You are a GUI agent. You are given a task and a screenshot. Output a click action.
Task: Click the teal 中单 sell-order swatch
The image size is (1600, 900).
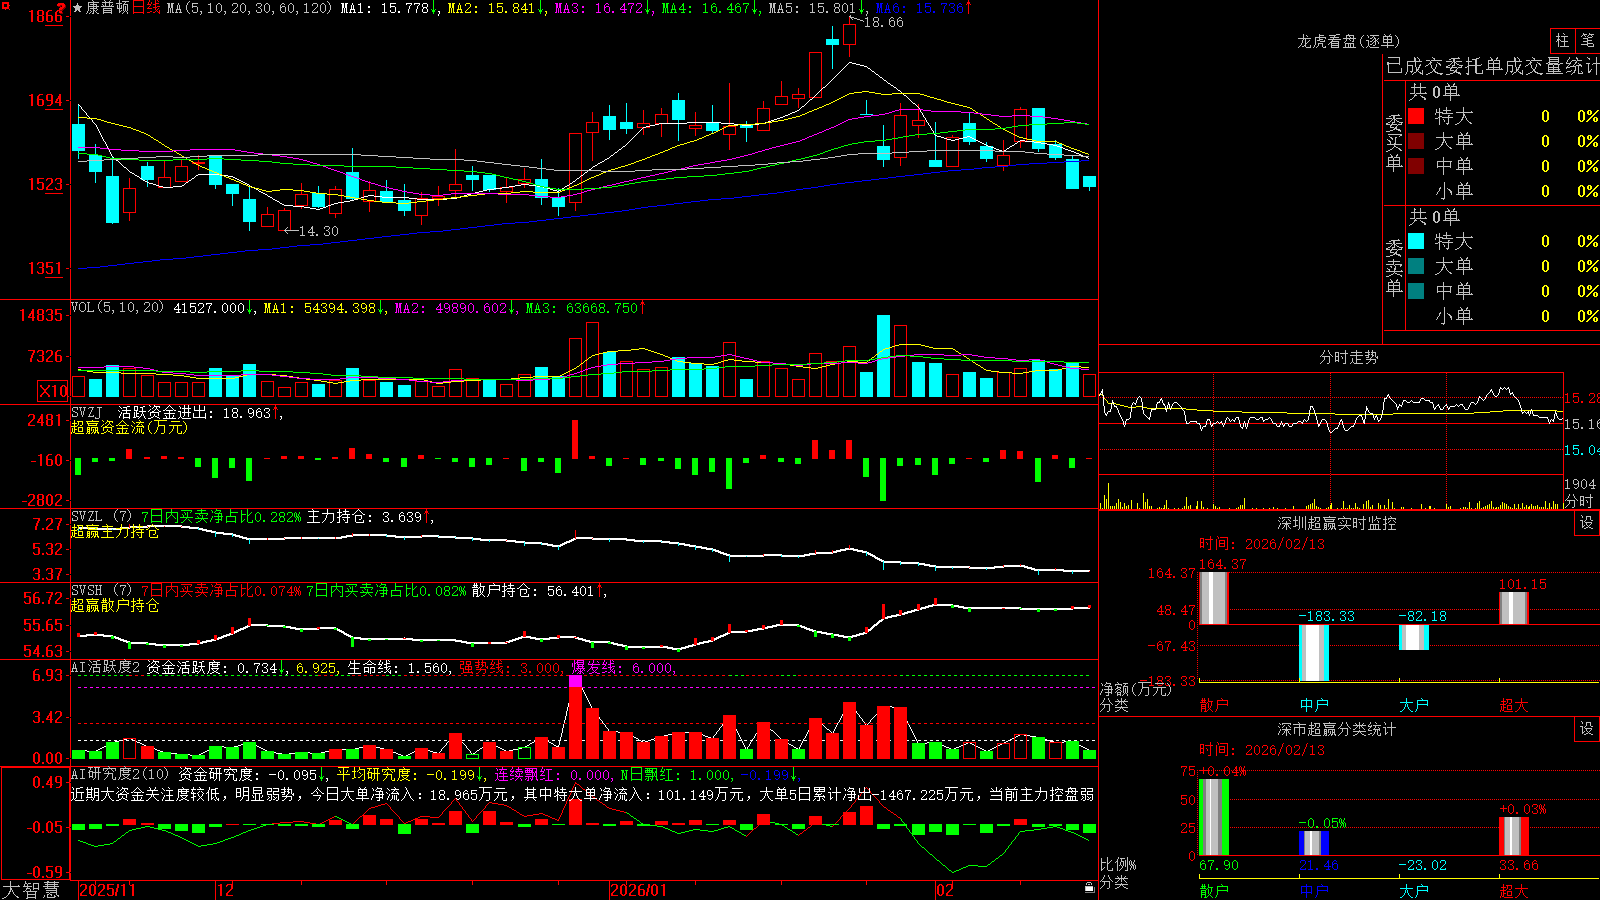(1416, 291)
